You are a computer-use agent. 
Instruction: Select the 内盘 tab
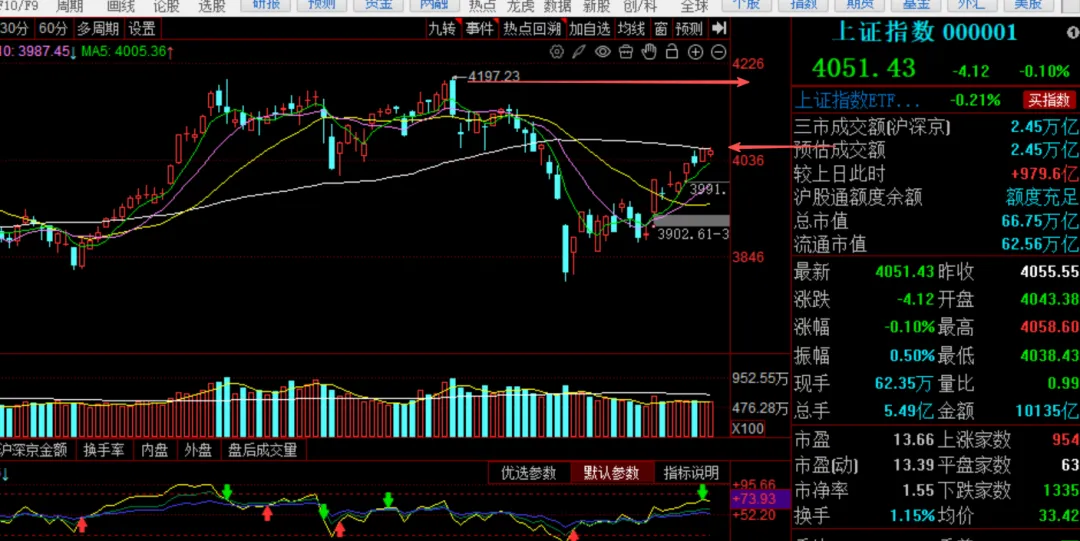click(154, 450)
